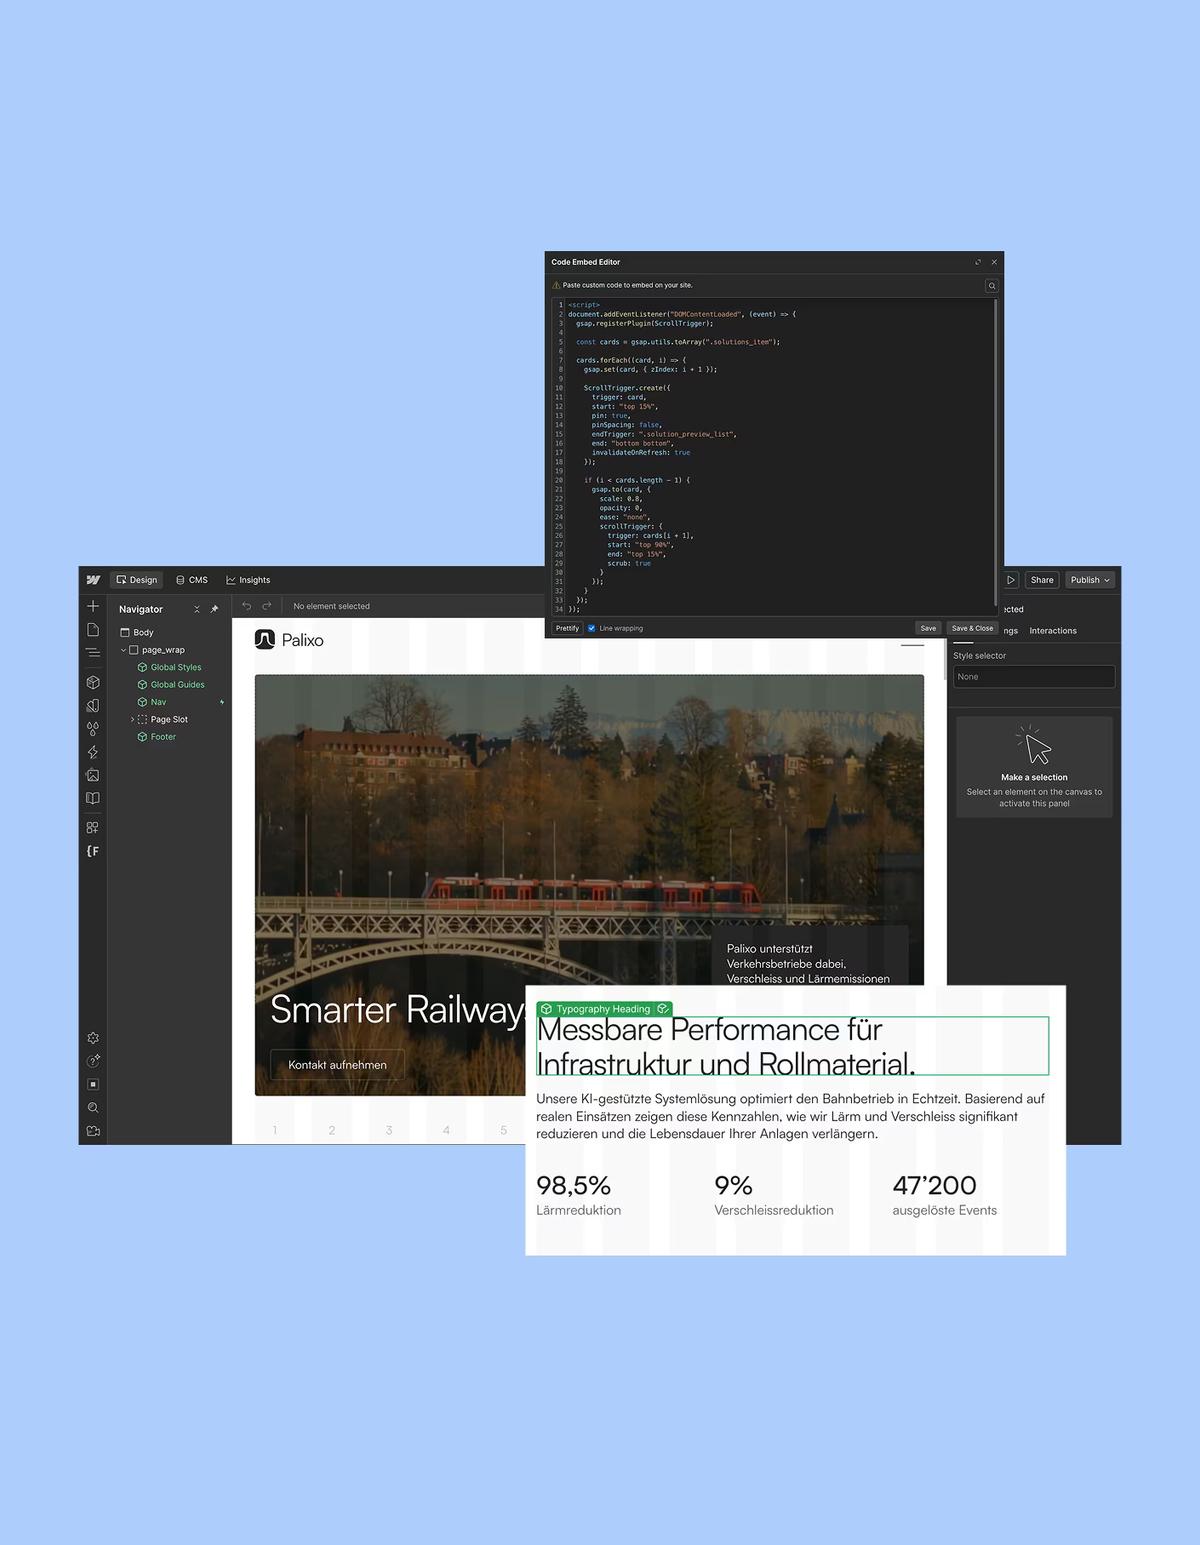Open the Apps grid icon
The width and height of the screenshot is (1200, 1545).
click(93, 828)
